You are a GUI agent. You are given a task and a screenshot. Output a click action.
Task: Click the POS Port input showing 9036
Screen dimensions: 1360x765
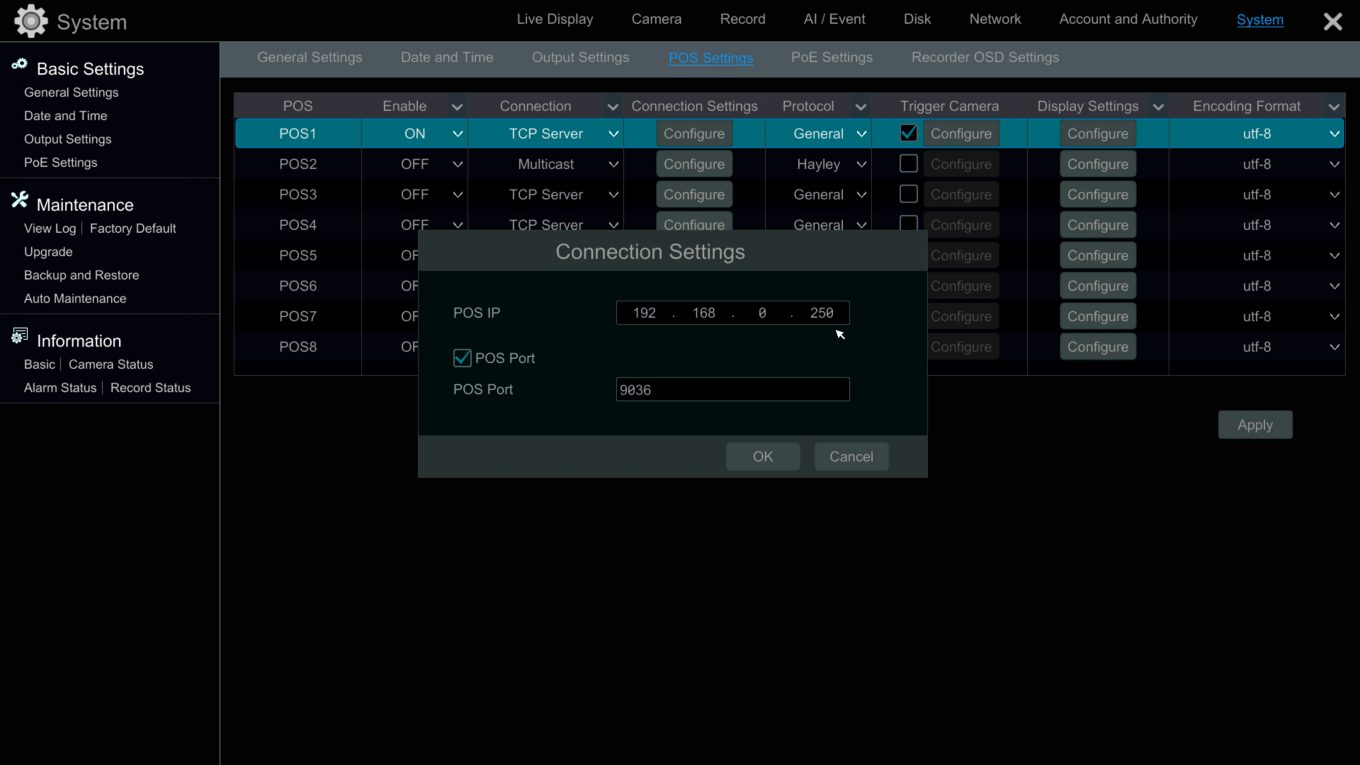pyautogui.click(x=732, y=389)
